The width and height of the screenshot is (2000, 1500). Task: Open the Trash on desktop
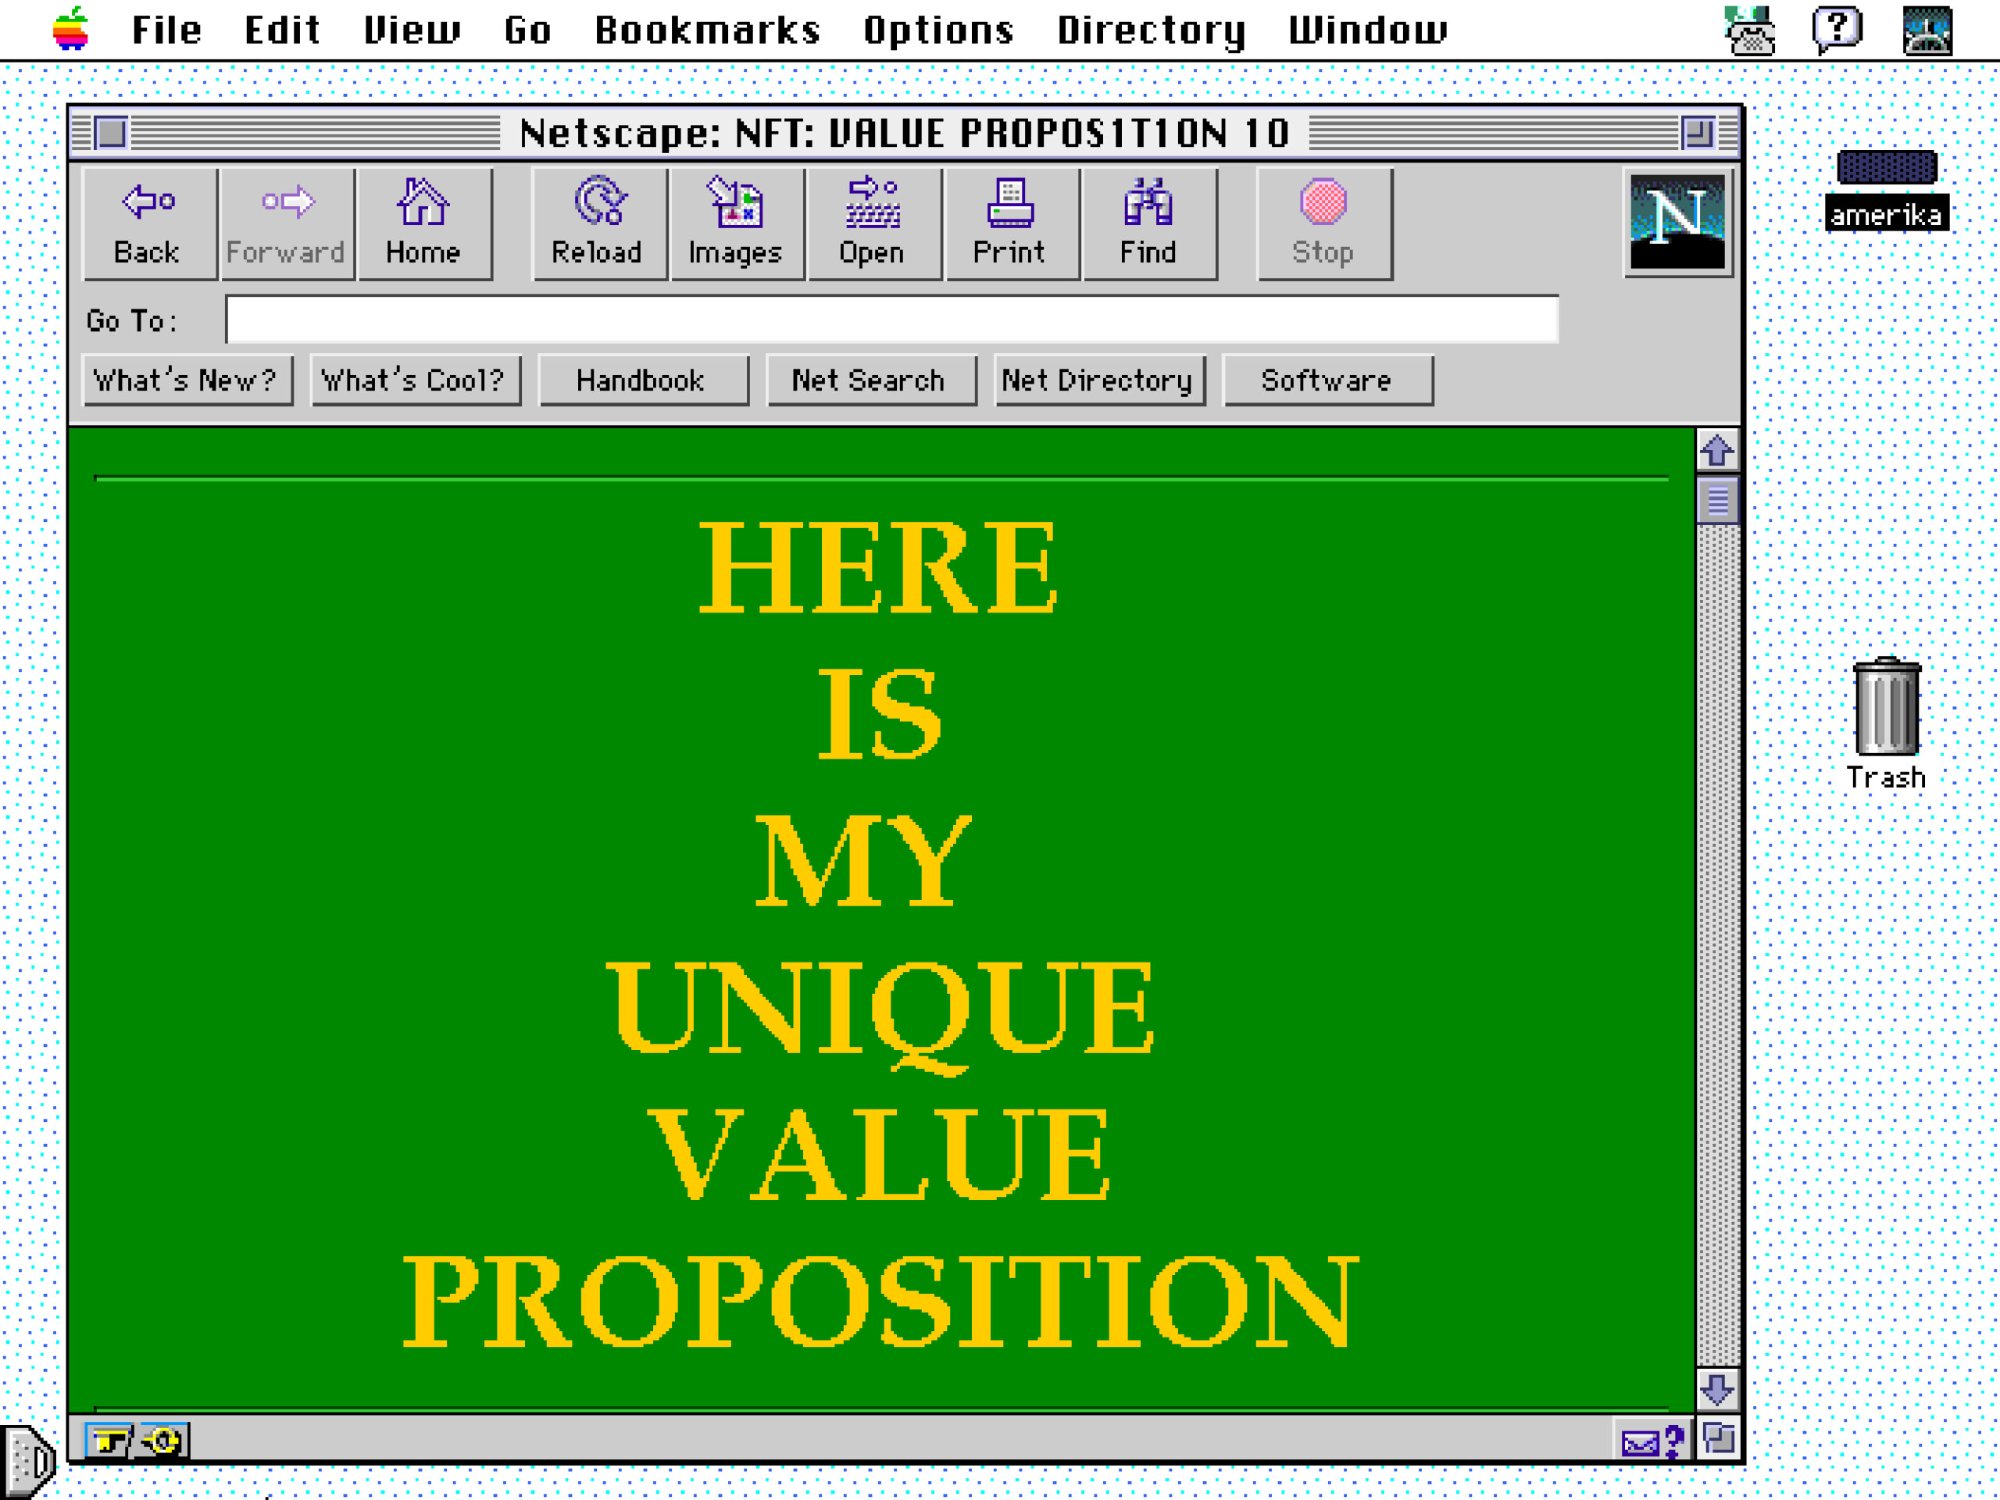[1886, 708]
